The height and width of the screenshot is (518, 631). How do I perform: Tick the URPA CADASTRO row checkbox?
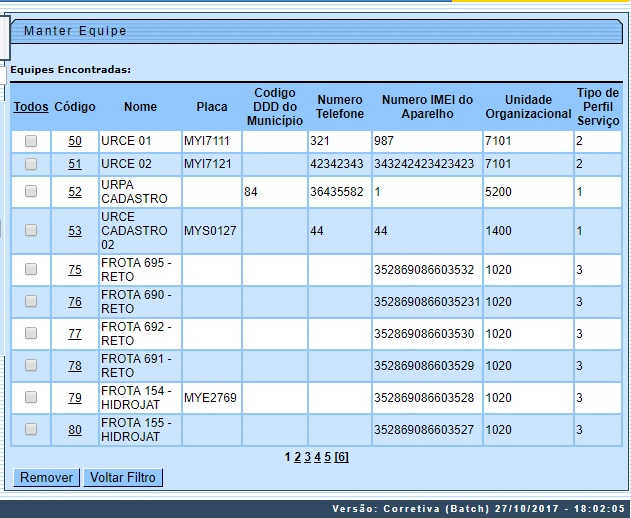pyautogui.click(x=31, y=192)
